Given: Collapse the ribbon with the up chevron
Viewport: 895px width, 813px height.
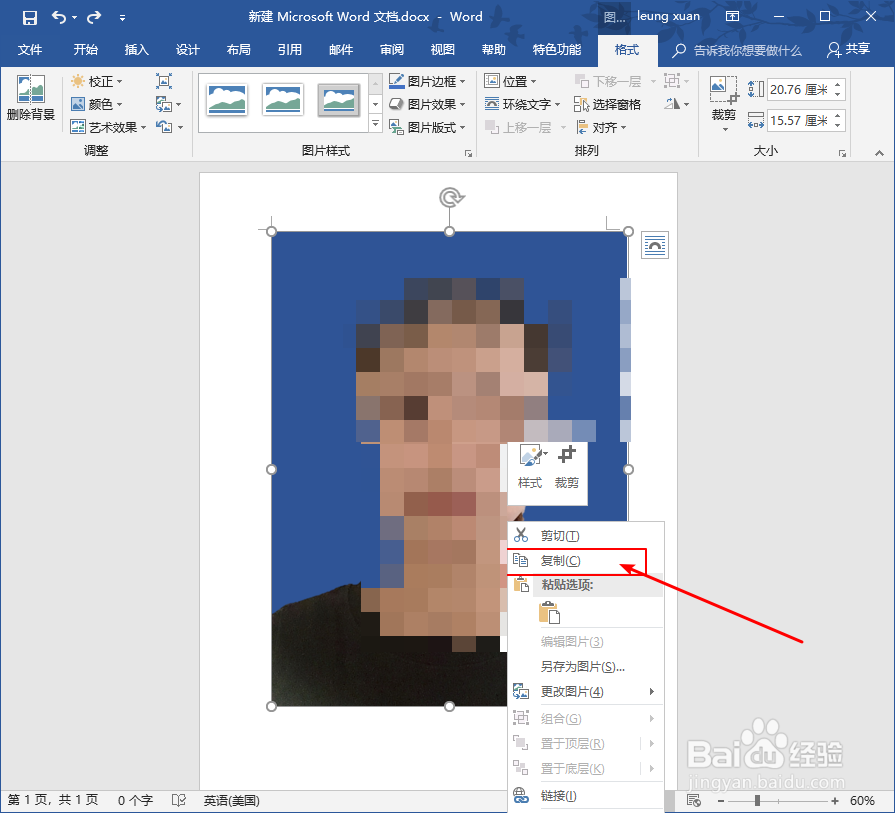Looking at the screenshot, I should tap(879, 153).
